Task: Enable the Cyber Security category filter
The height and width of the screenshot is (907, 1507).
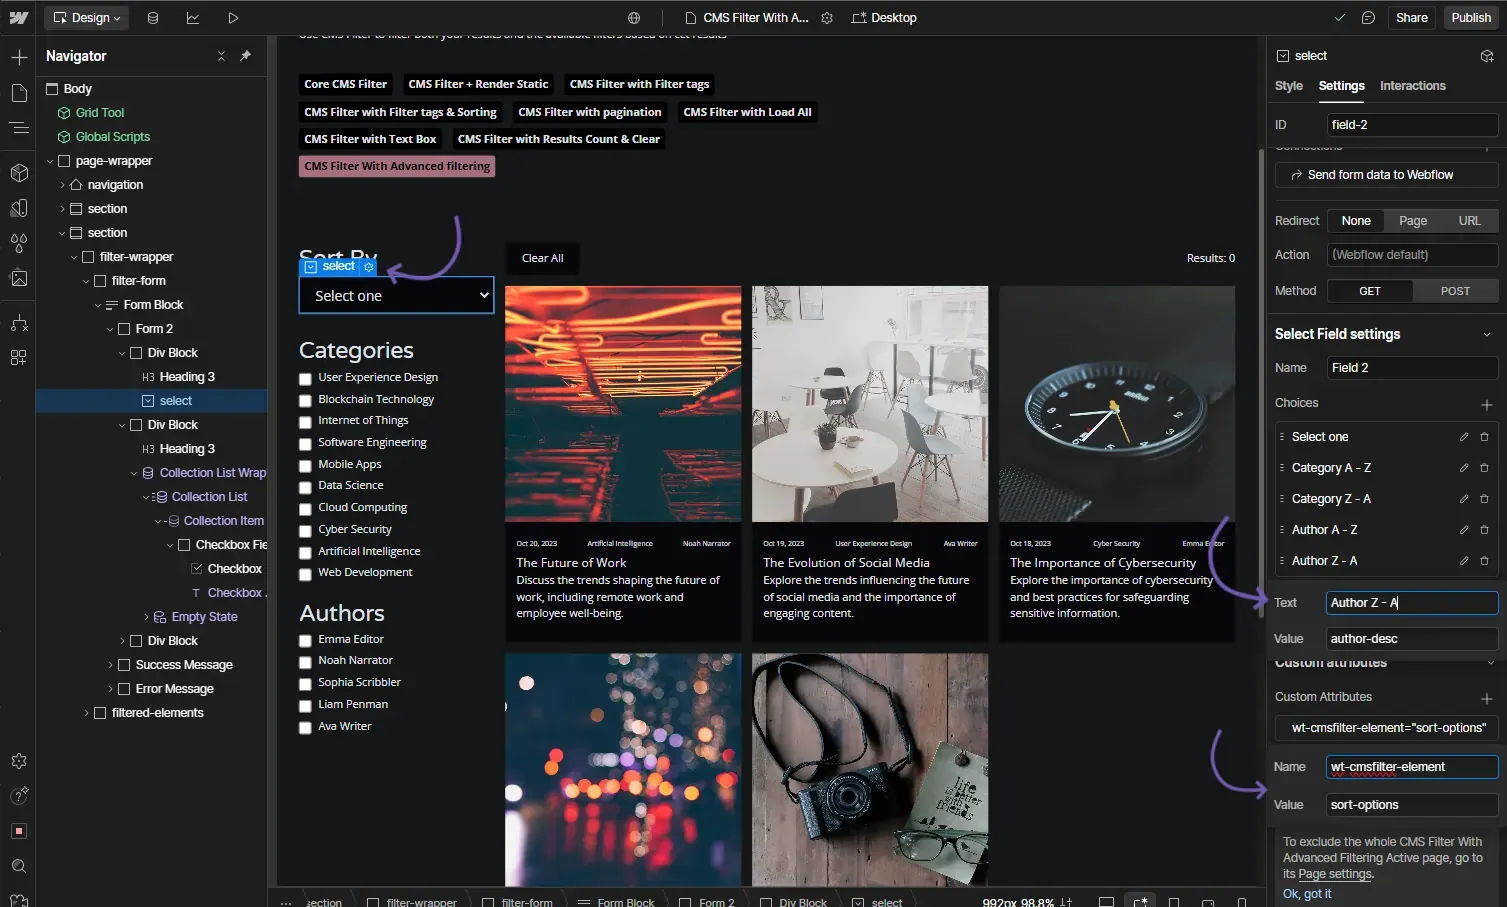Action: click(x=305, y=531)
